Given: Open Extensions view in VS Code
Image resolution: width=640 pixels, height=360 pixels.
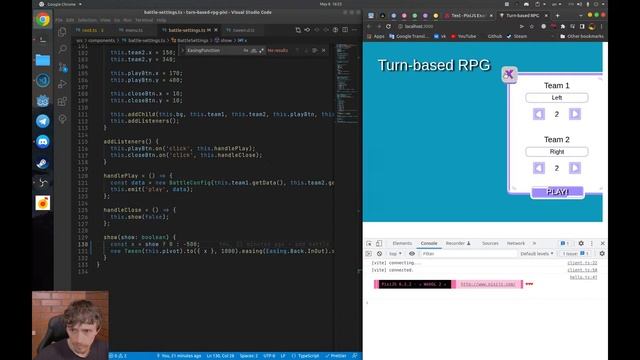Looking at the screenshot, I should 62,101.
